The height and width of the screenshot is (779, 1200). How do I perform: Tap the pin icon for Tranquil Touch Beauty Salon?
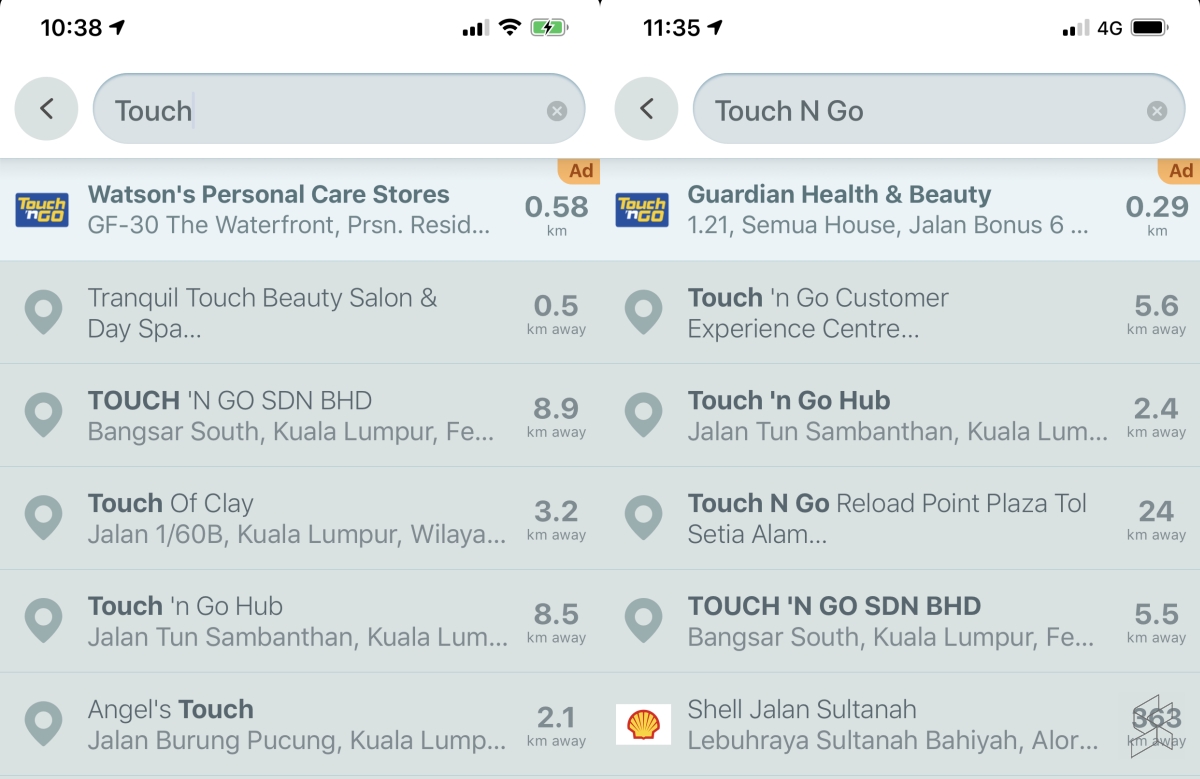coord(43,313)
